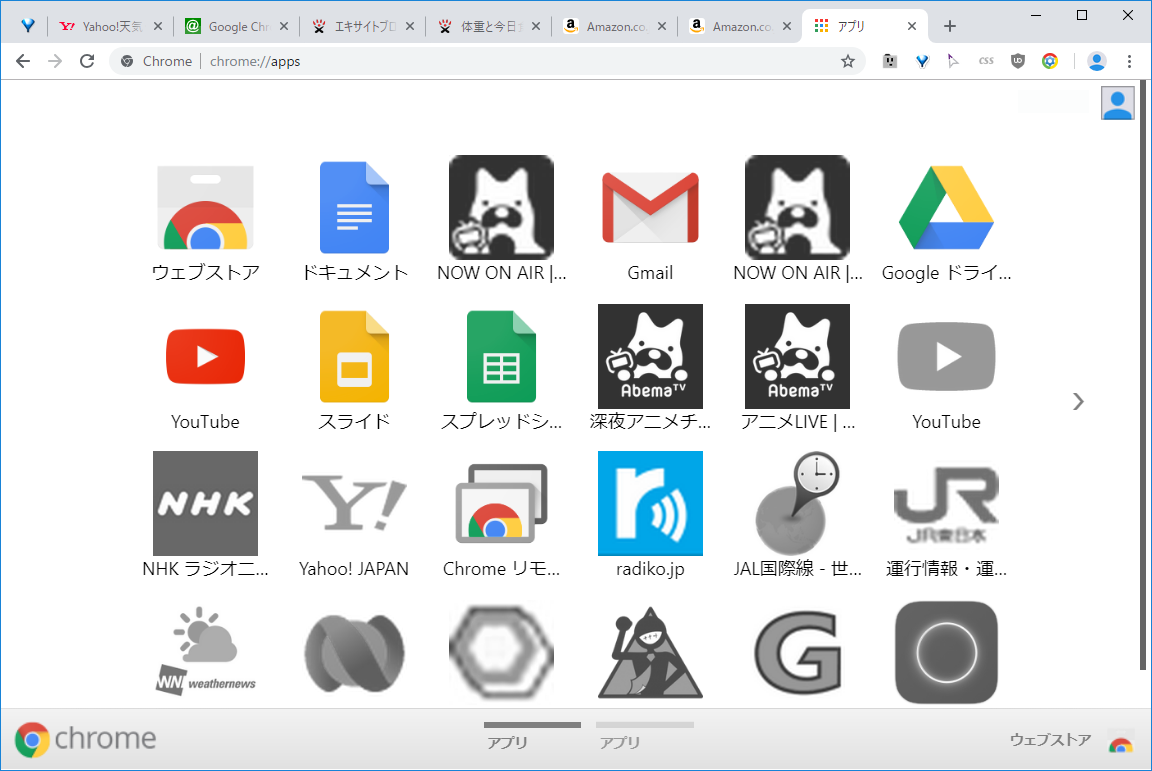Launch the weathernews app
This screenshot has height=771, width=1152.
pos(205,653)
